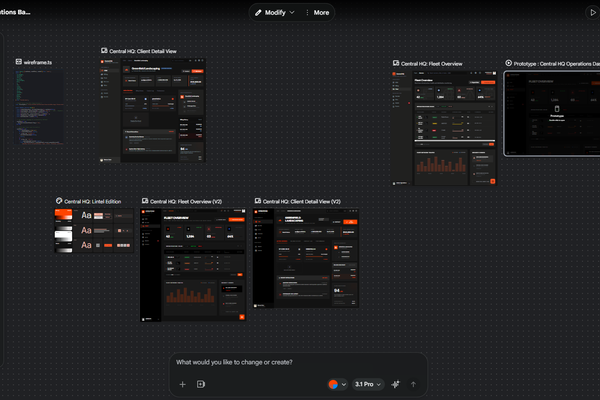Select the Fleet Overview (V2) frame thumbnail
Viewport: 600px width, 400px height.
click(193, 265)
